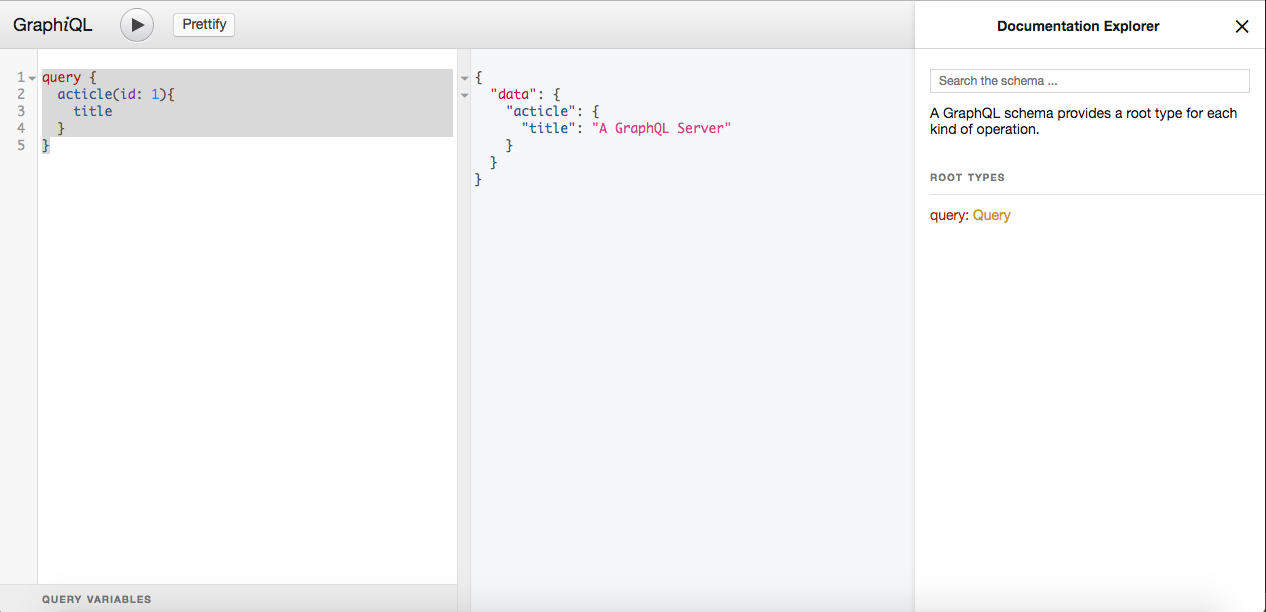The image size is (1266, 612).
Task: Close the Documentation Explorer via the X icon
Action: point(1242,26)
